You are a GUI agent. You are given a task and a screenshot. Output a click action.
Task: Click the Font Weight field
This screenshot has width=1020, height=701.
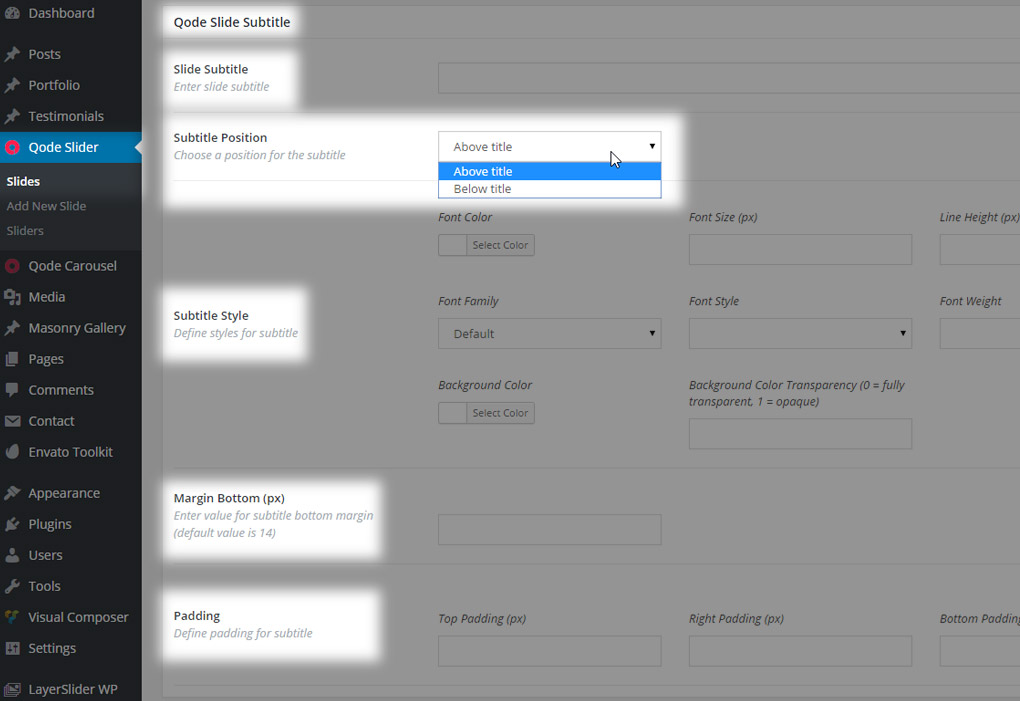(980, 334)
